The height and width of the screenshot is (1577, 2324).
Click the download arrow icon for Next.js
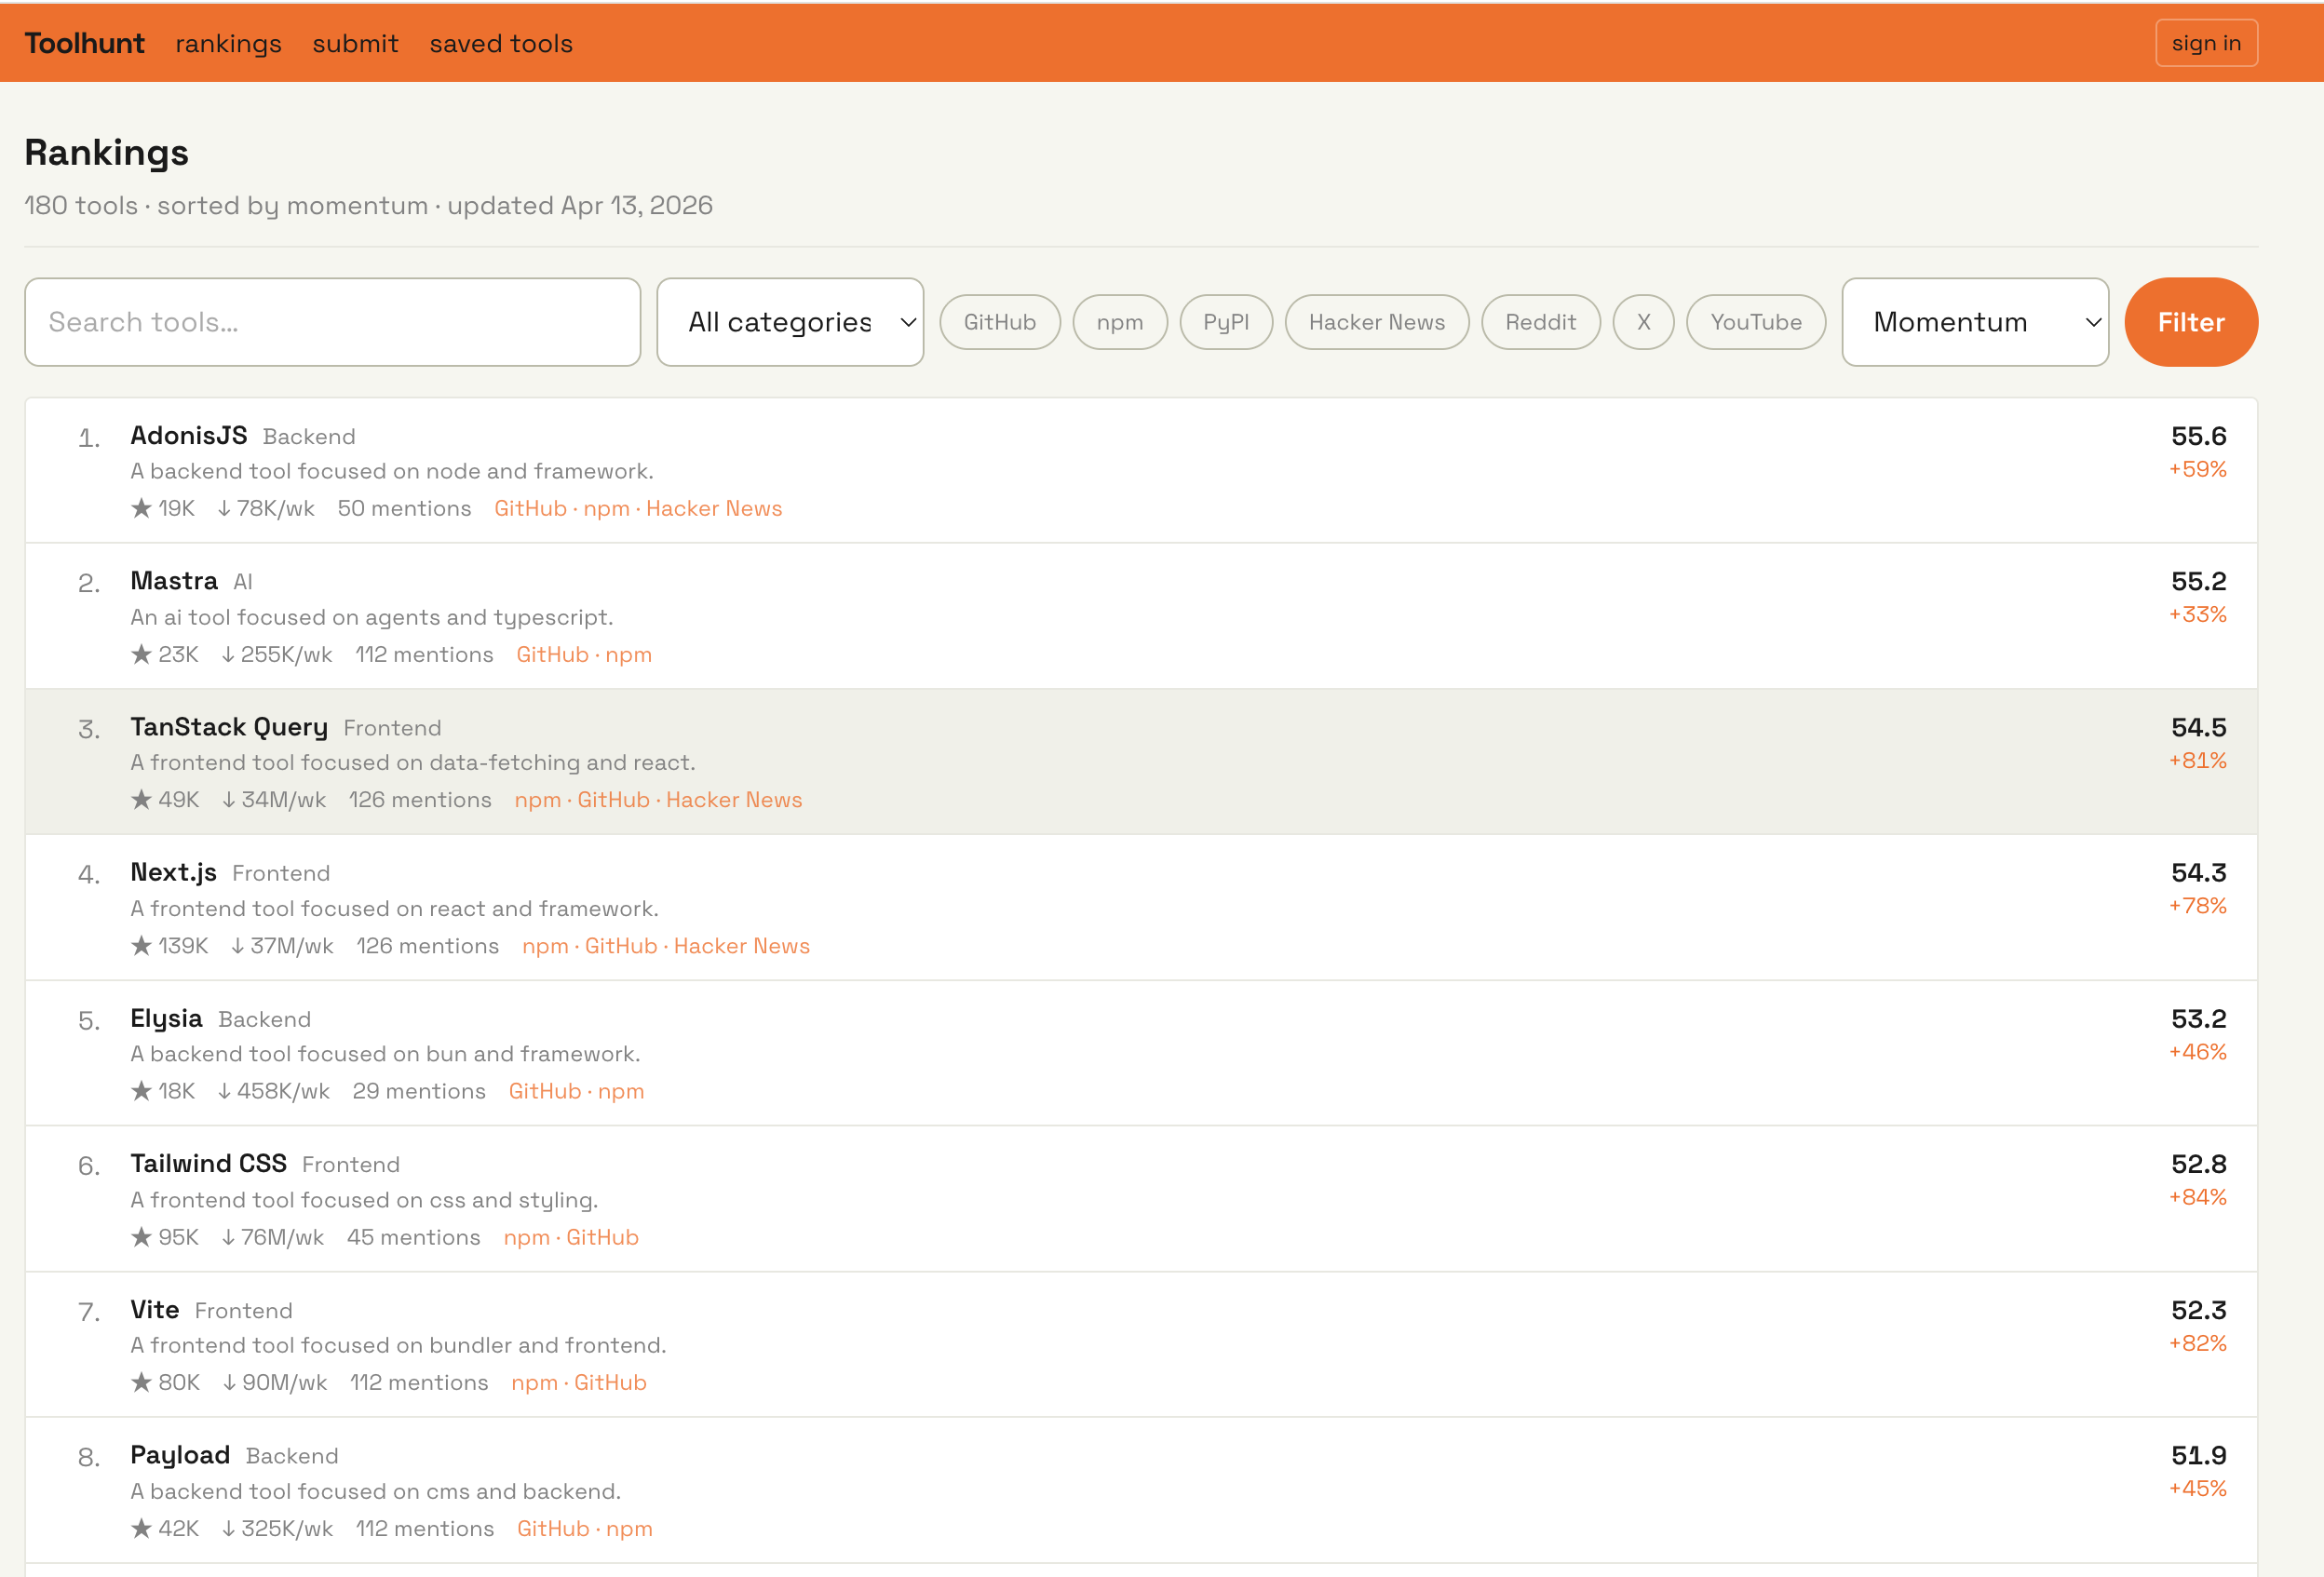tap(237, 945)
